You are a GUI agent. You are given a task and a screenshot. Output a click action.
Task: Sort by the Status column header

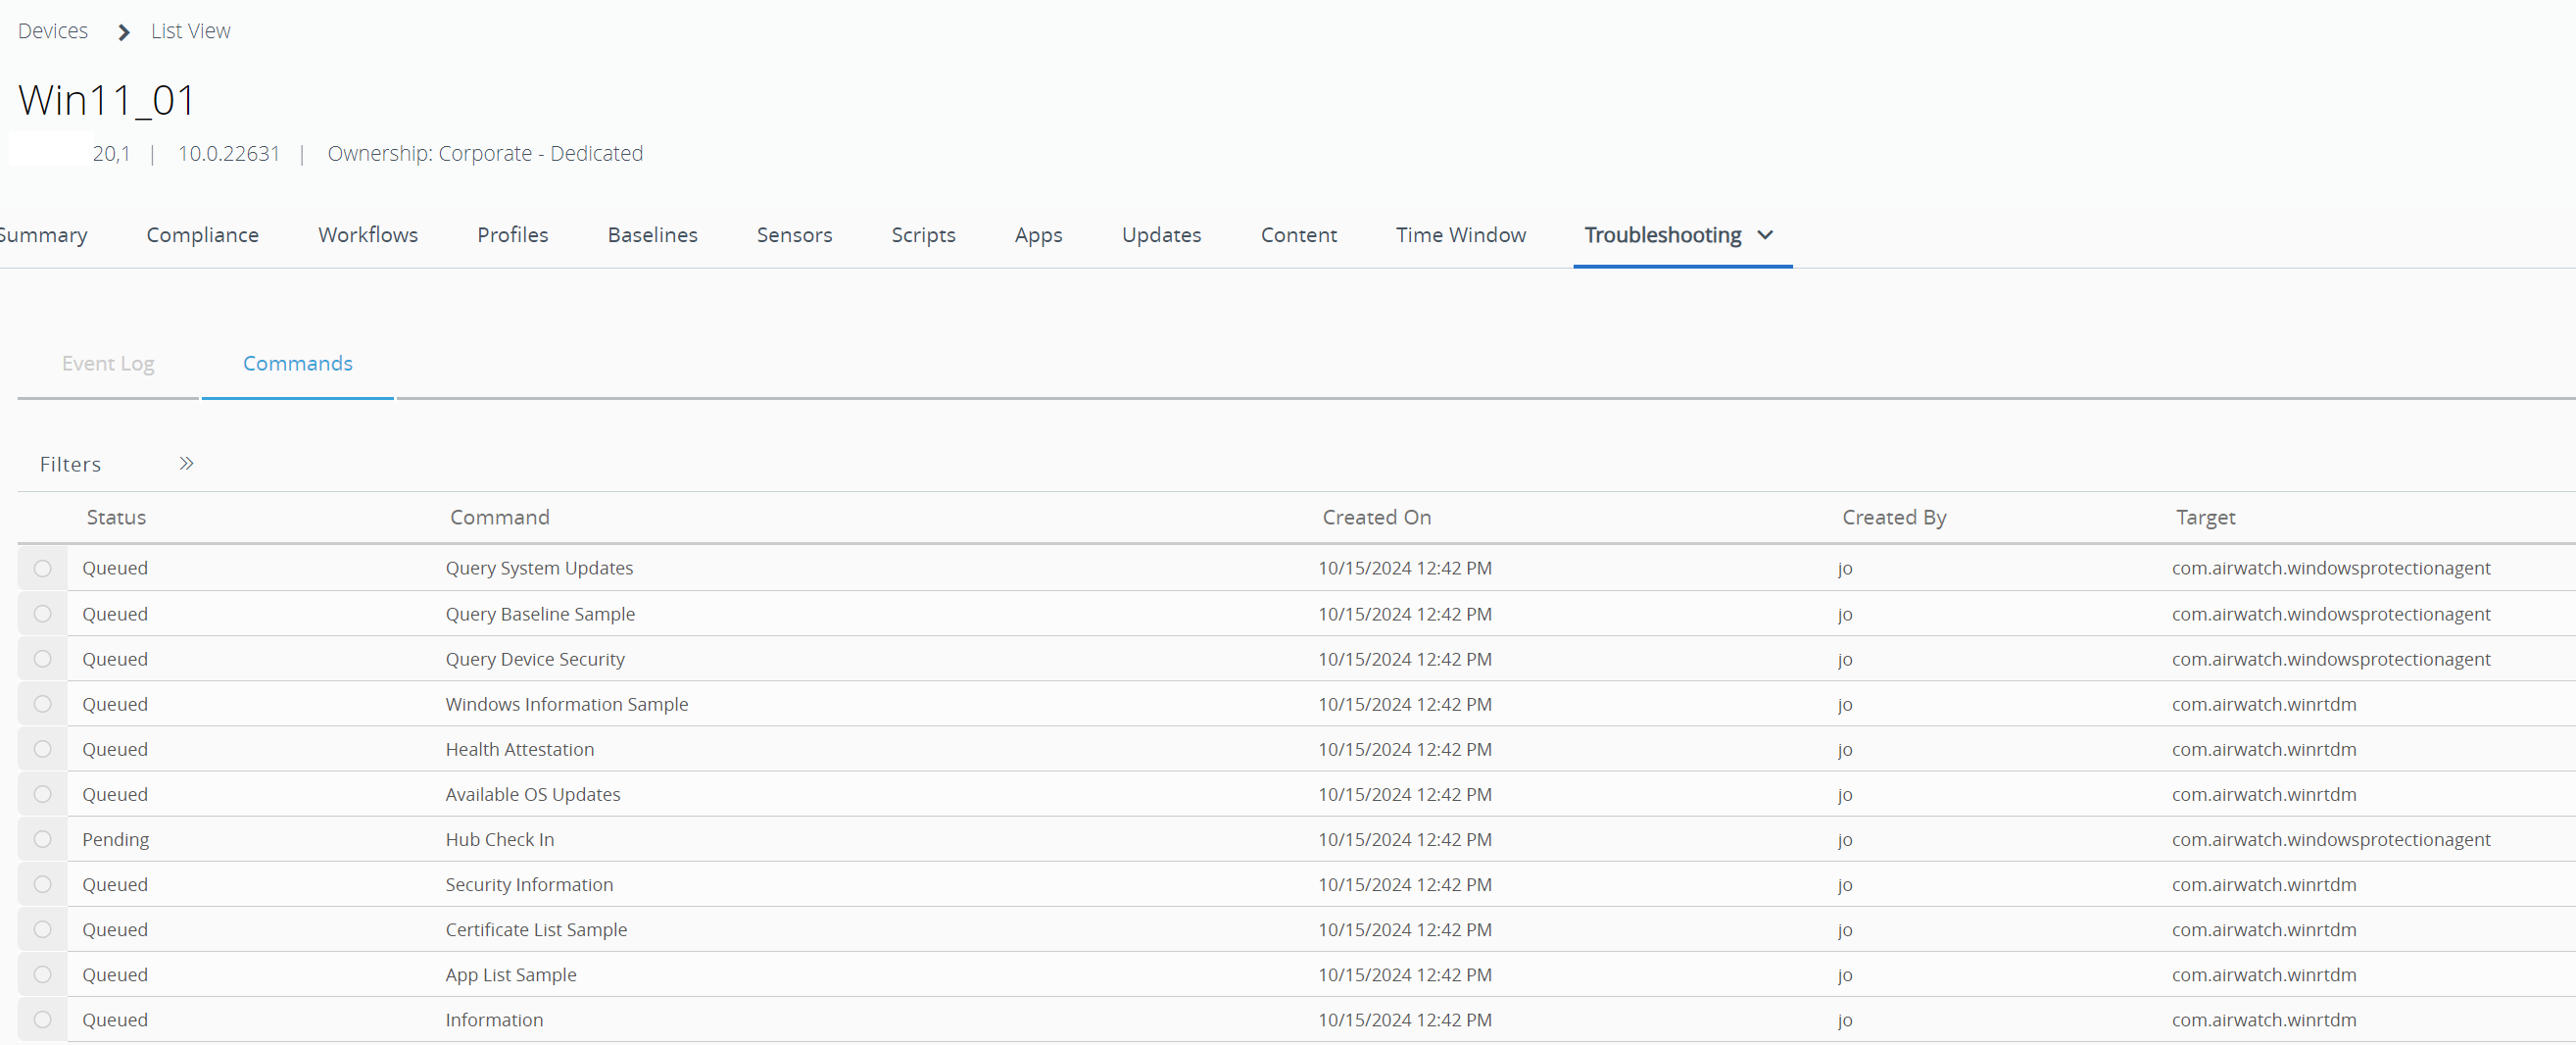(x=116, y=517)
